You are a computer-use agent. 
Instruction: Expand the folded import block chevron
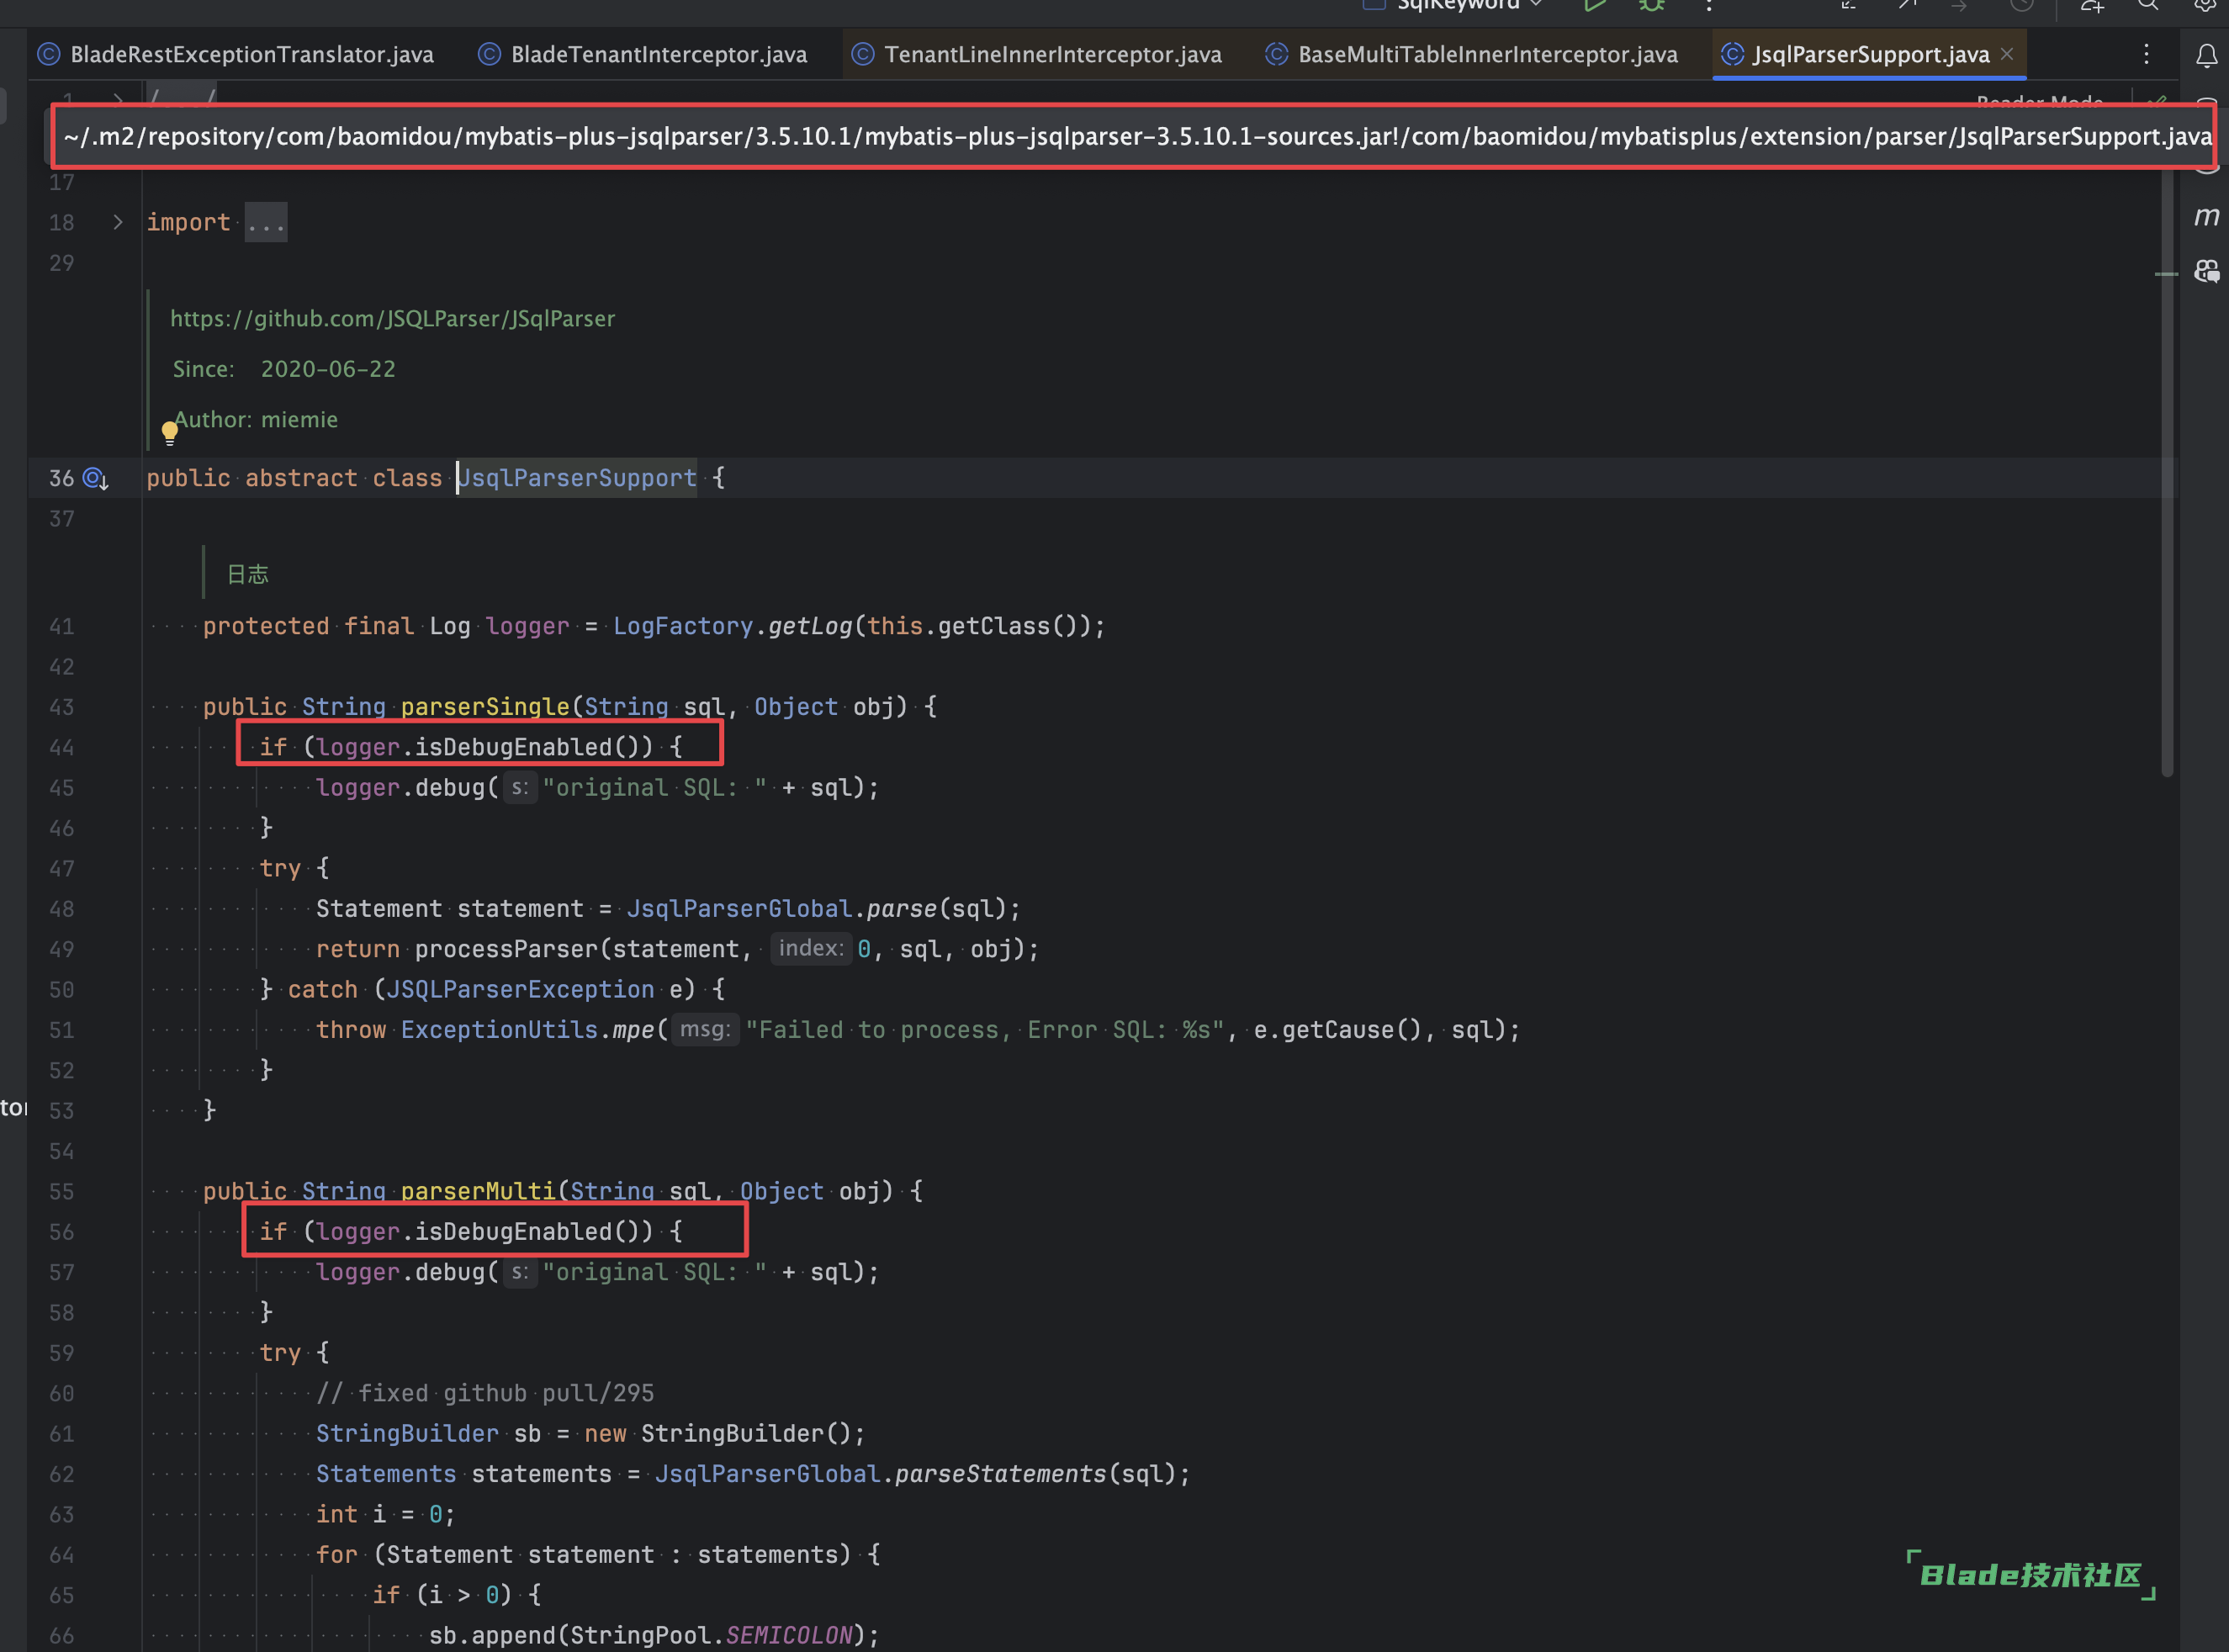pyautogui.click(x=118, y=222)
